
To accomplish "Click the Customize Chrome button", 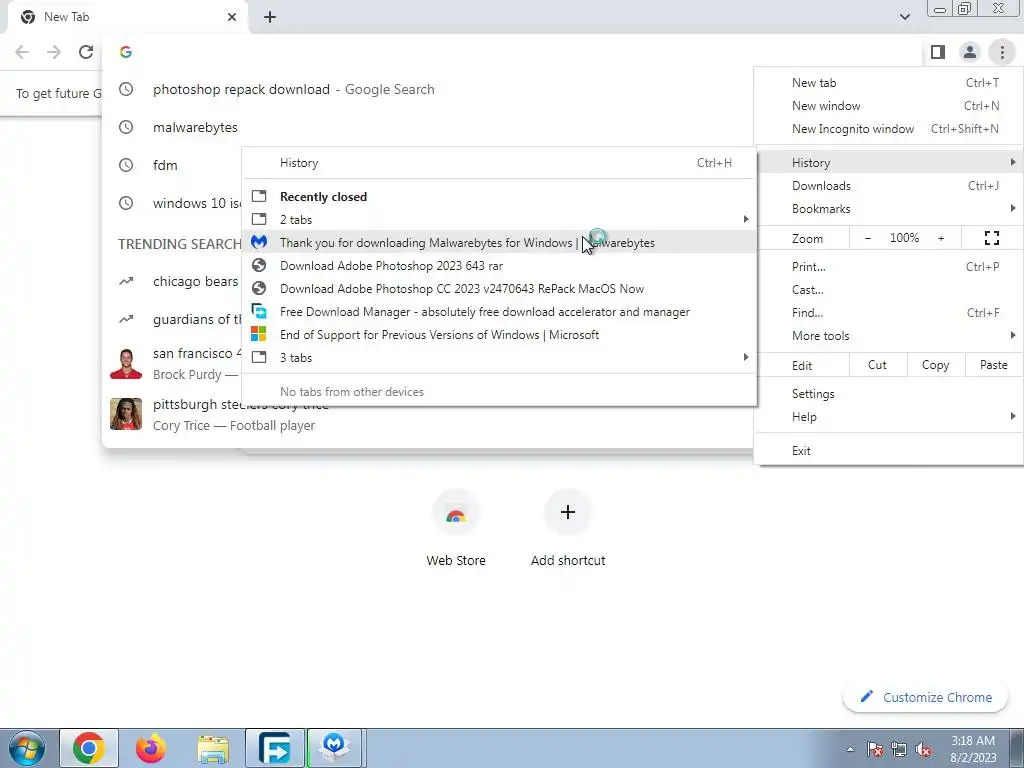I will pyautogui.click(x=926, y=697).
